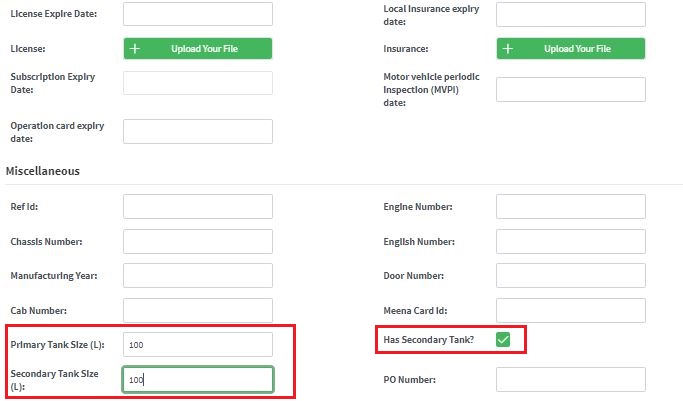The height and width of the screenshot is (401, 683).
Task: Select the Local Insurance expiry date field
Action: (571, 14)
